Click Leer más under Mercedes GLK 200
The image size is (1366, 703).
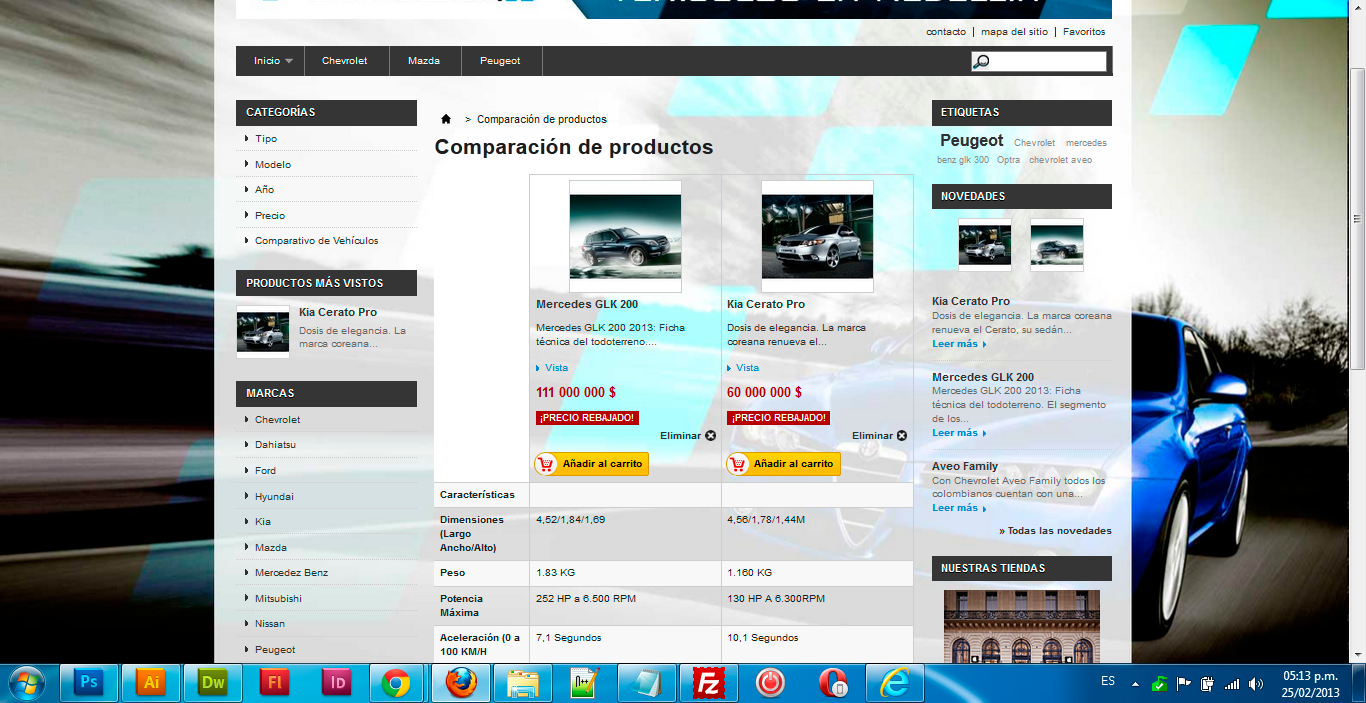coord(959,432)
